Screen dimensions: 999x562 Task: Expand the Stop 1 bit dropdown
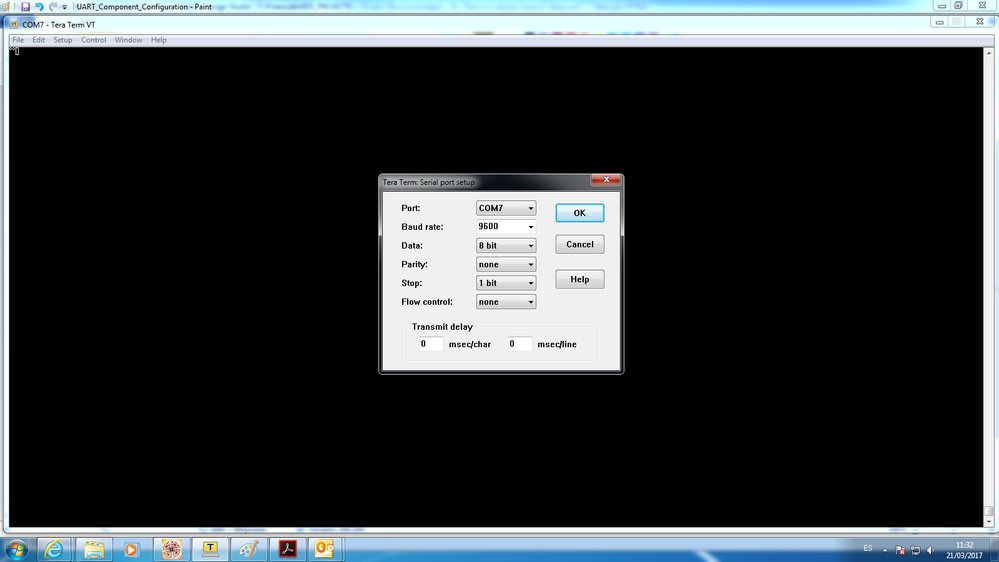tap(506, 284)
